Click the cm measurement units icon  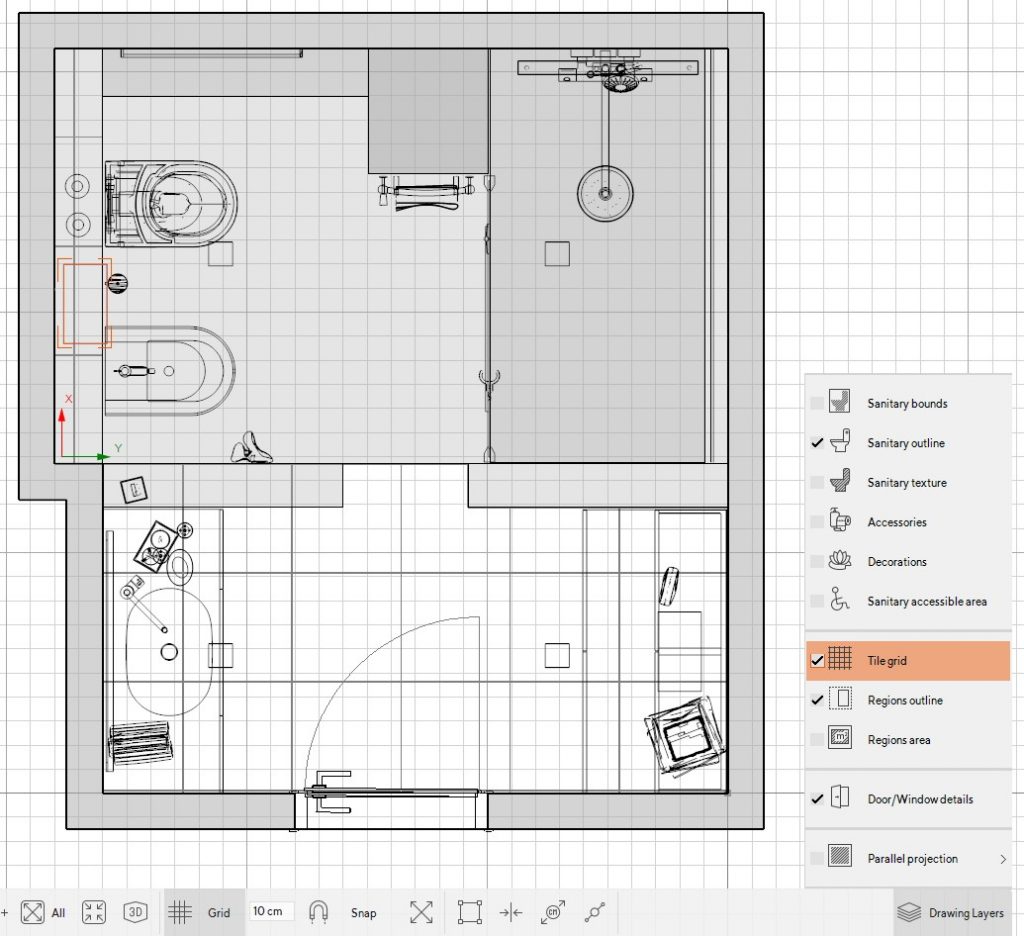coord(553,912)
